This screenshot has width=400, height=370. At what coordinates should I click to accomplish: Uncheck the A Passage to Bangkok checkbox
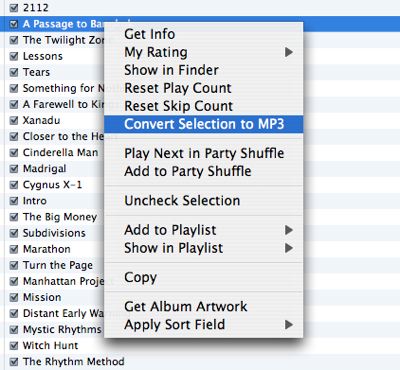point(14,24)
